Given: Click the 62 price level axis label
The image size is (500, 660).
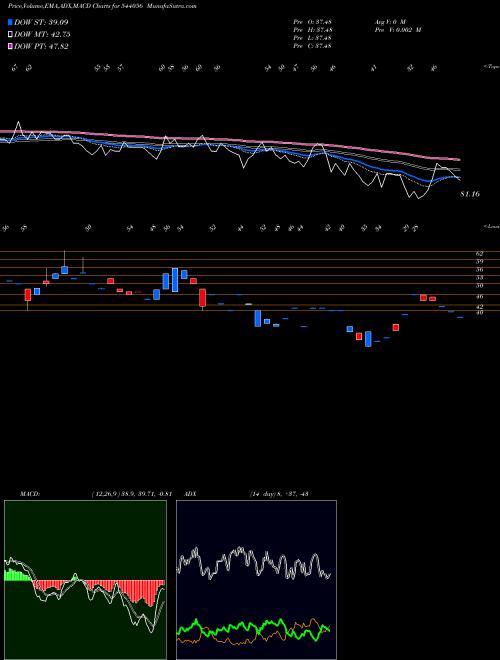Looking at the screenshot, I should 479,253.
